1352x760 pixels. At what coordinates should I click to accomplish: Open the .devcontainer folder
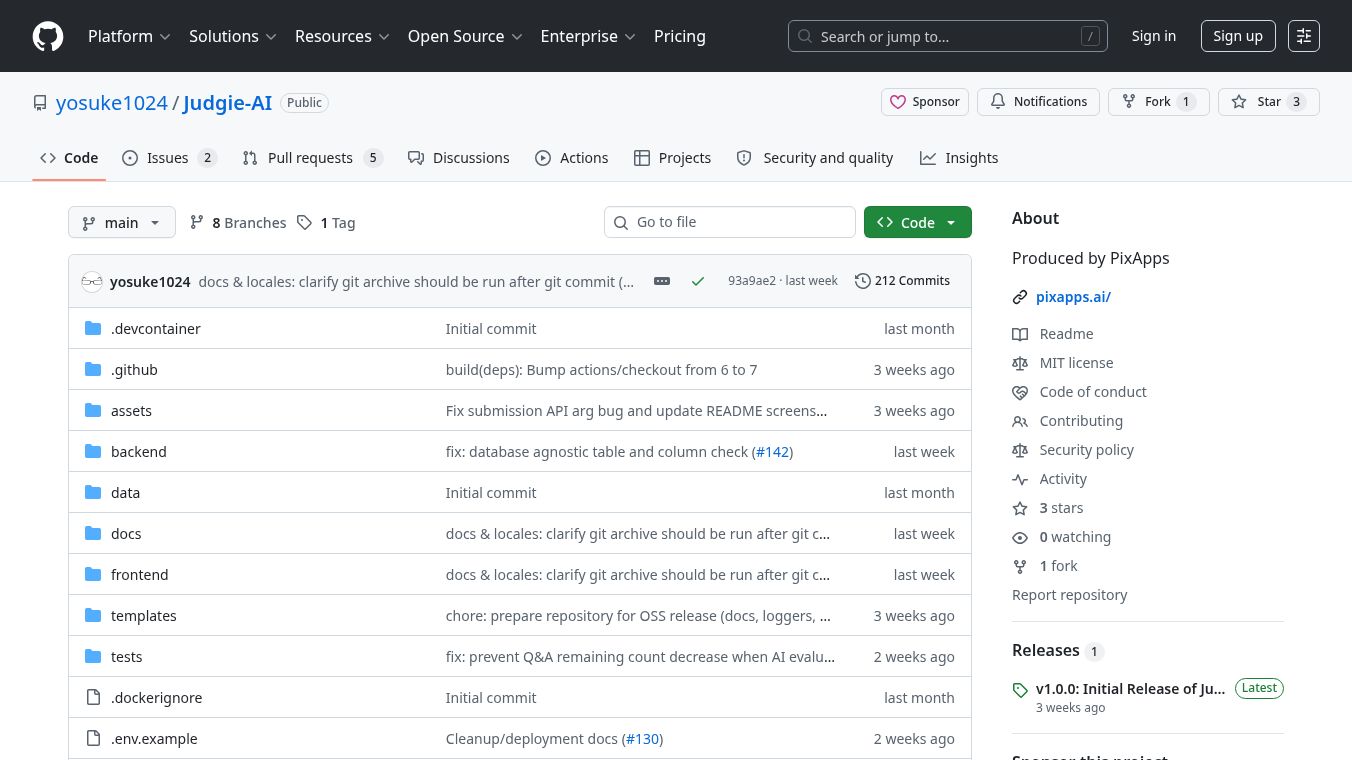click(x=156, y=328)
